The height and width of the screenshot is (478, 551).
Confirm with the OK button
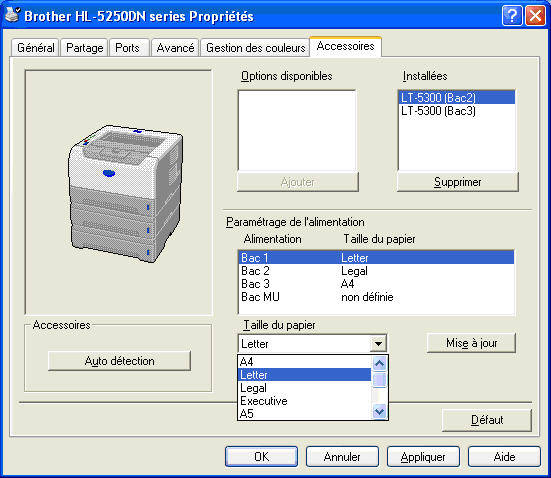261,457
